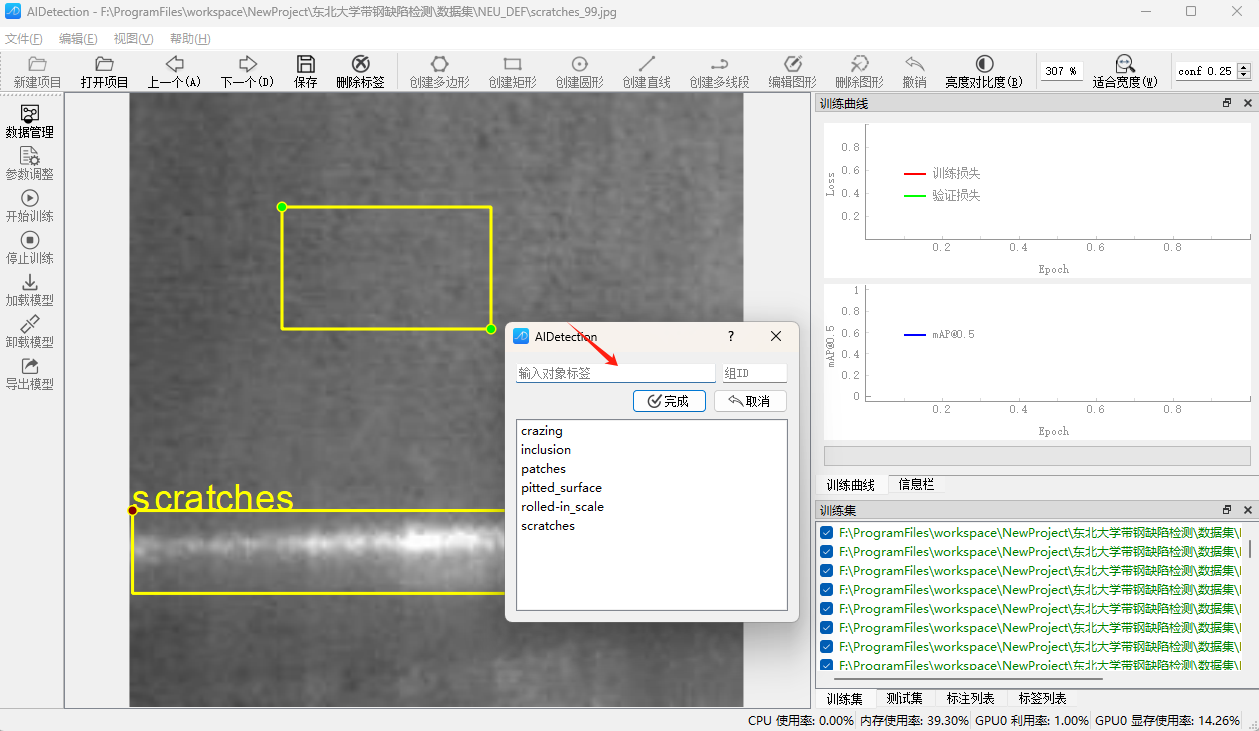The width and height of the screenshot is (1259, 731).
Task: Uncheck the sixth file in the 训练集 list
Action: [x=827, y=628]
